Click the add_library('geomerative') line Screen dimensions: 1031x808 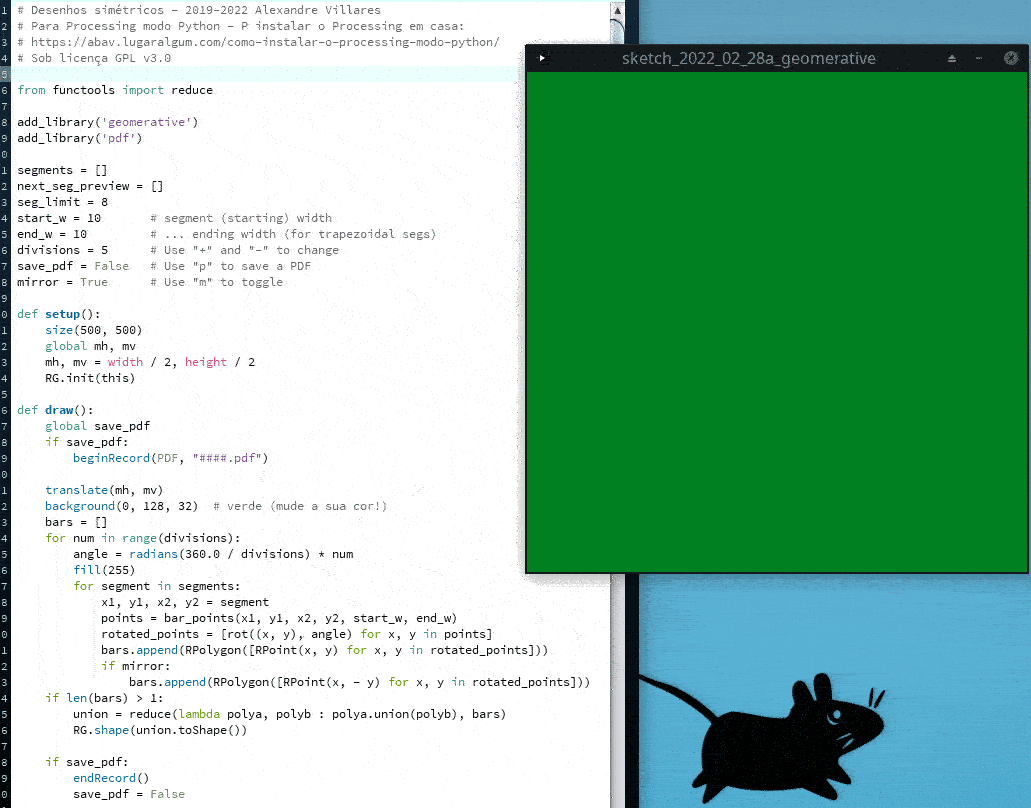point(107,122)
